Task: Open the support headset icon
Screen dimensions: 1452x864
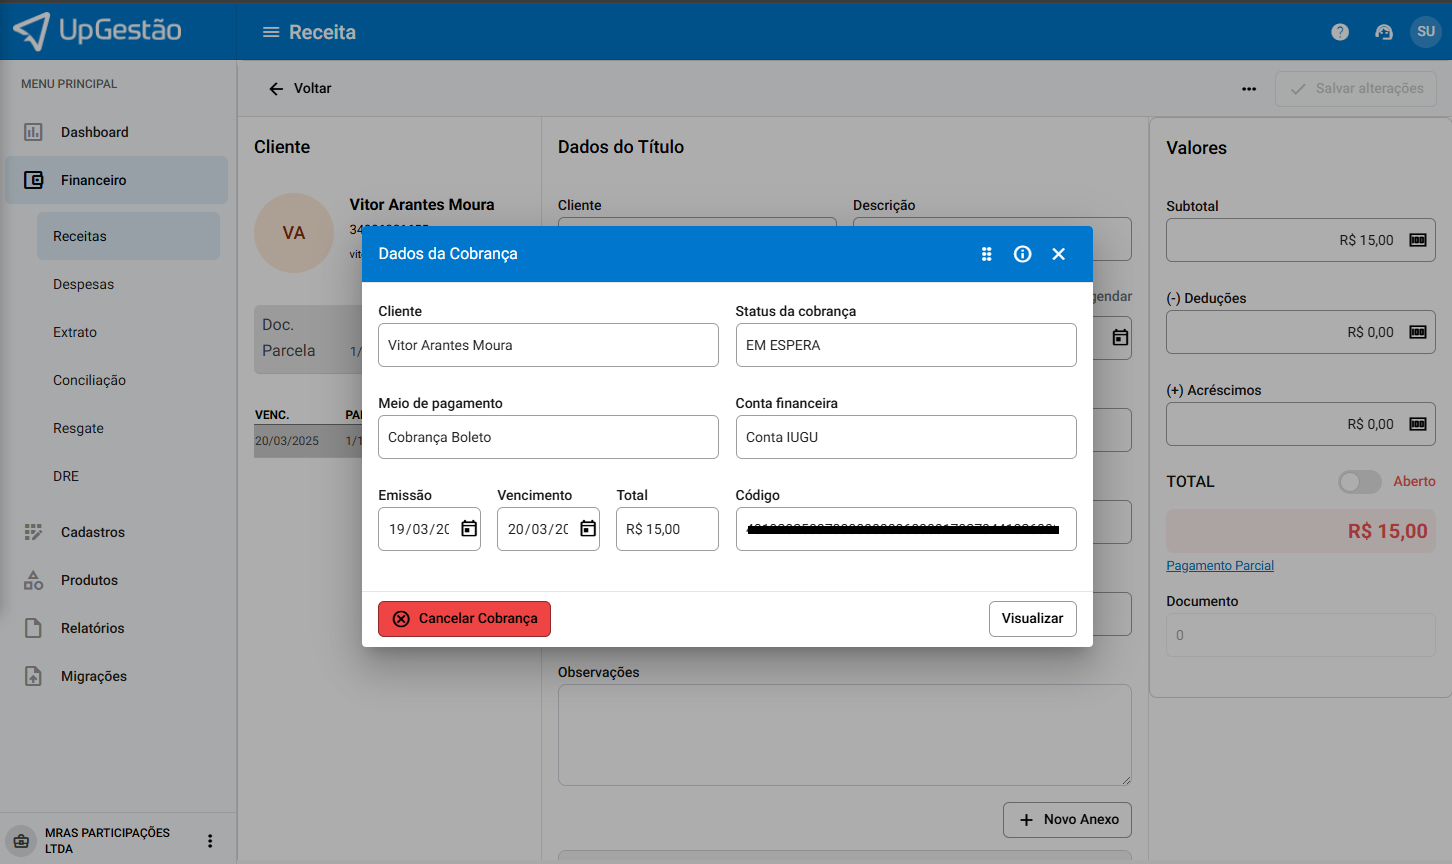Action: coord(1384,32)
